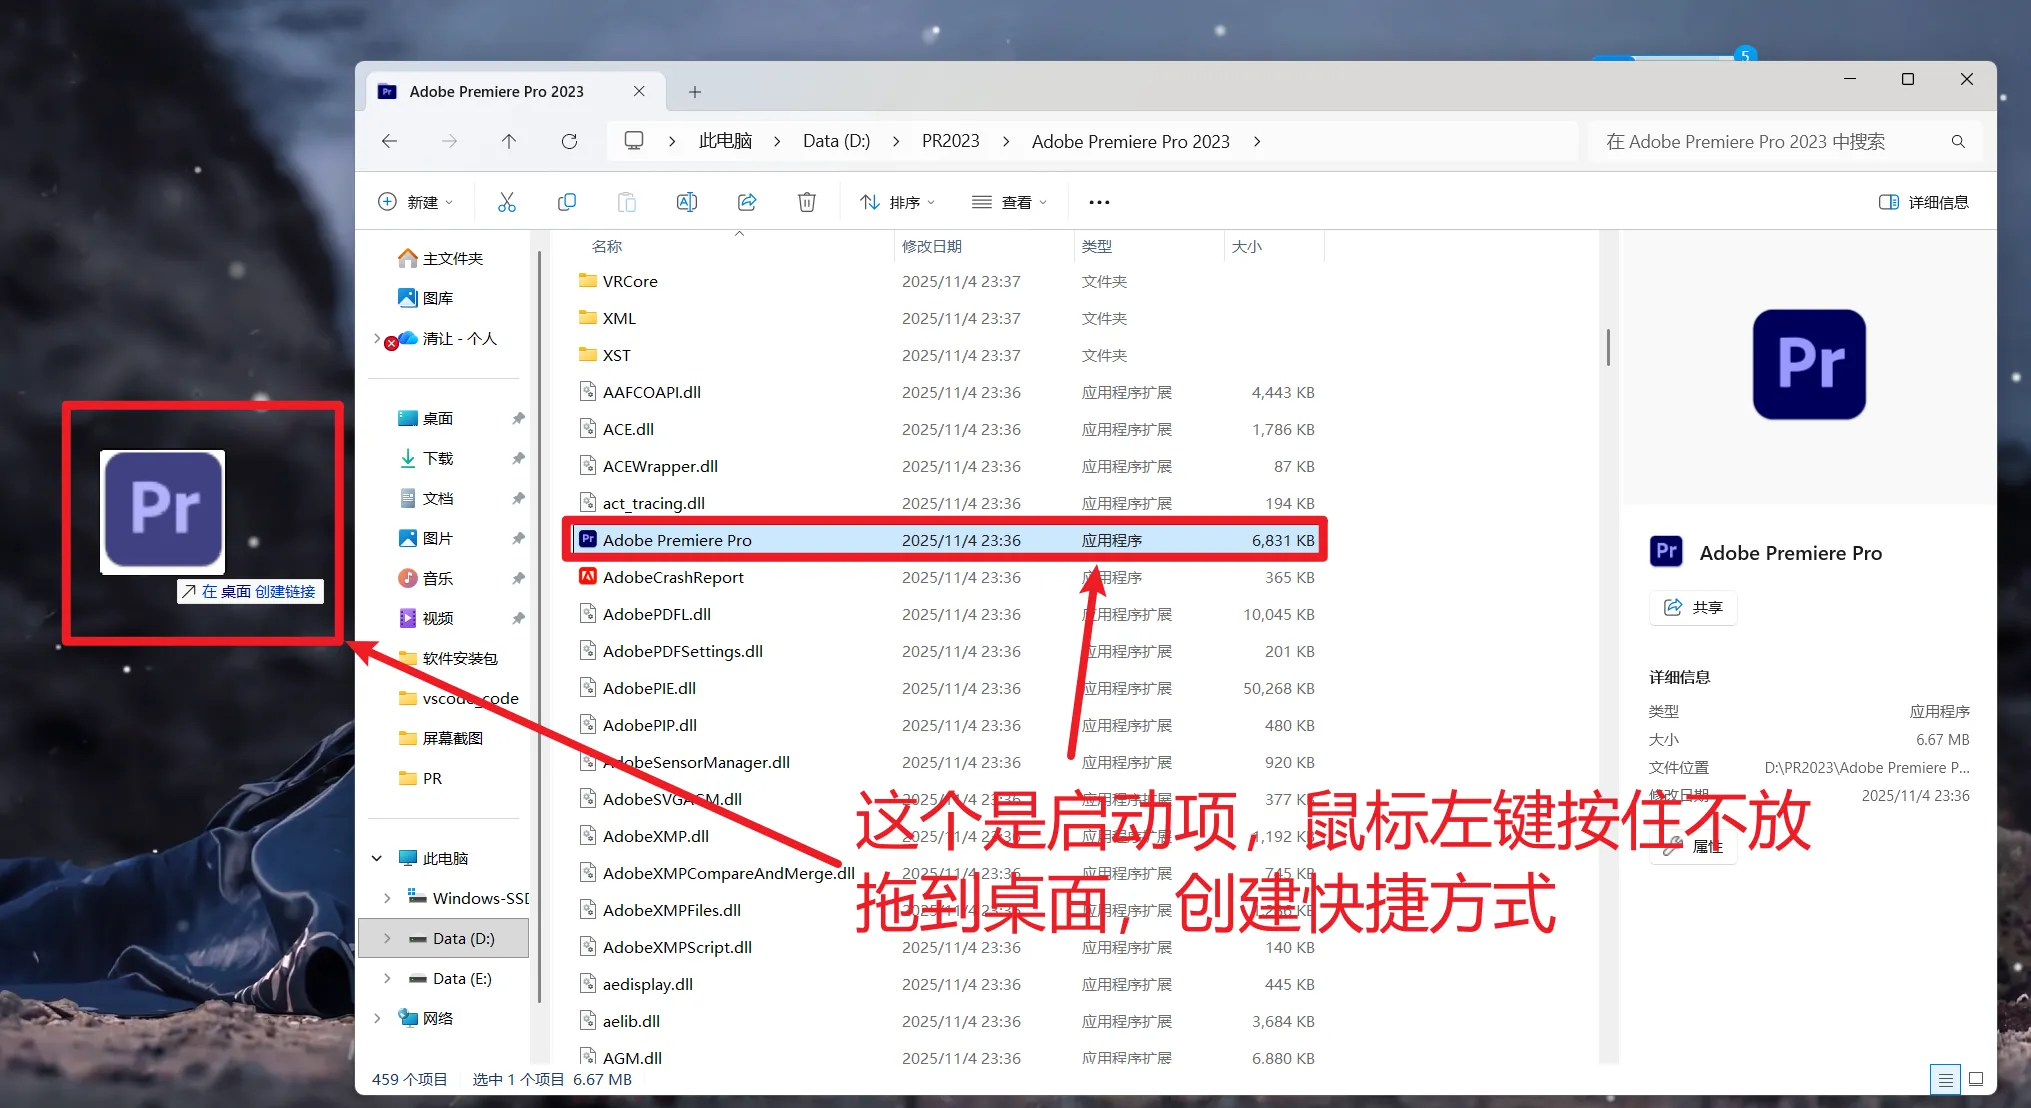The width and height of the screenshot is (2031, 1108).
Task: Open the three-dot more options menu
Action: click(x=1099, y=202)
